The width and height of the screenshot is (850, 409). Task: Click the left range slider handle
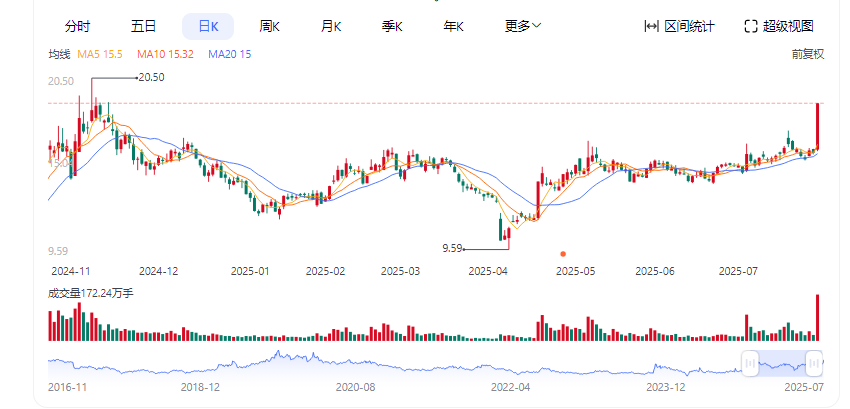748,361
